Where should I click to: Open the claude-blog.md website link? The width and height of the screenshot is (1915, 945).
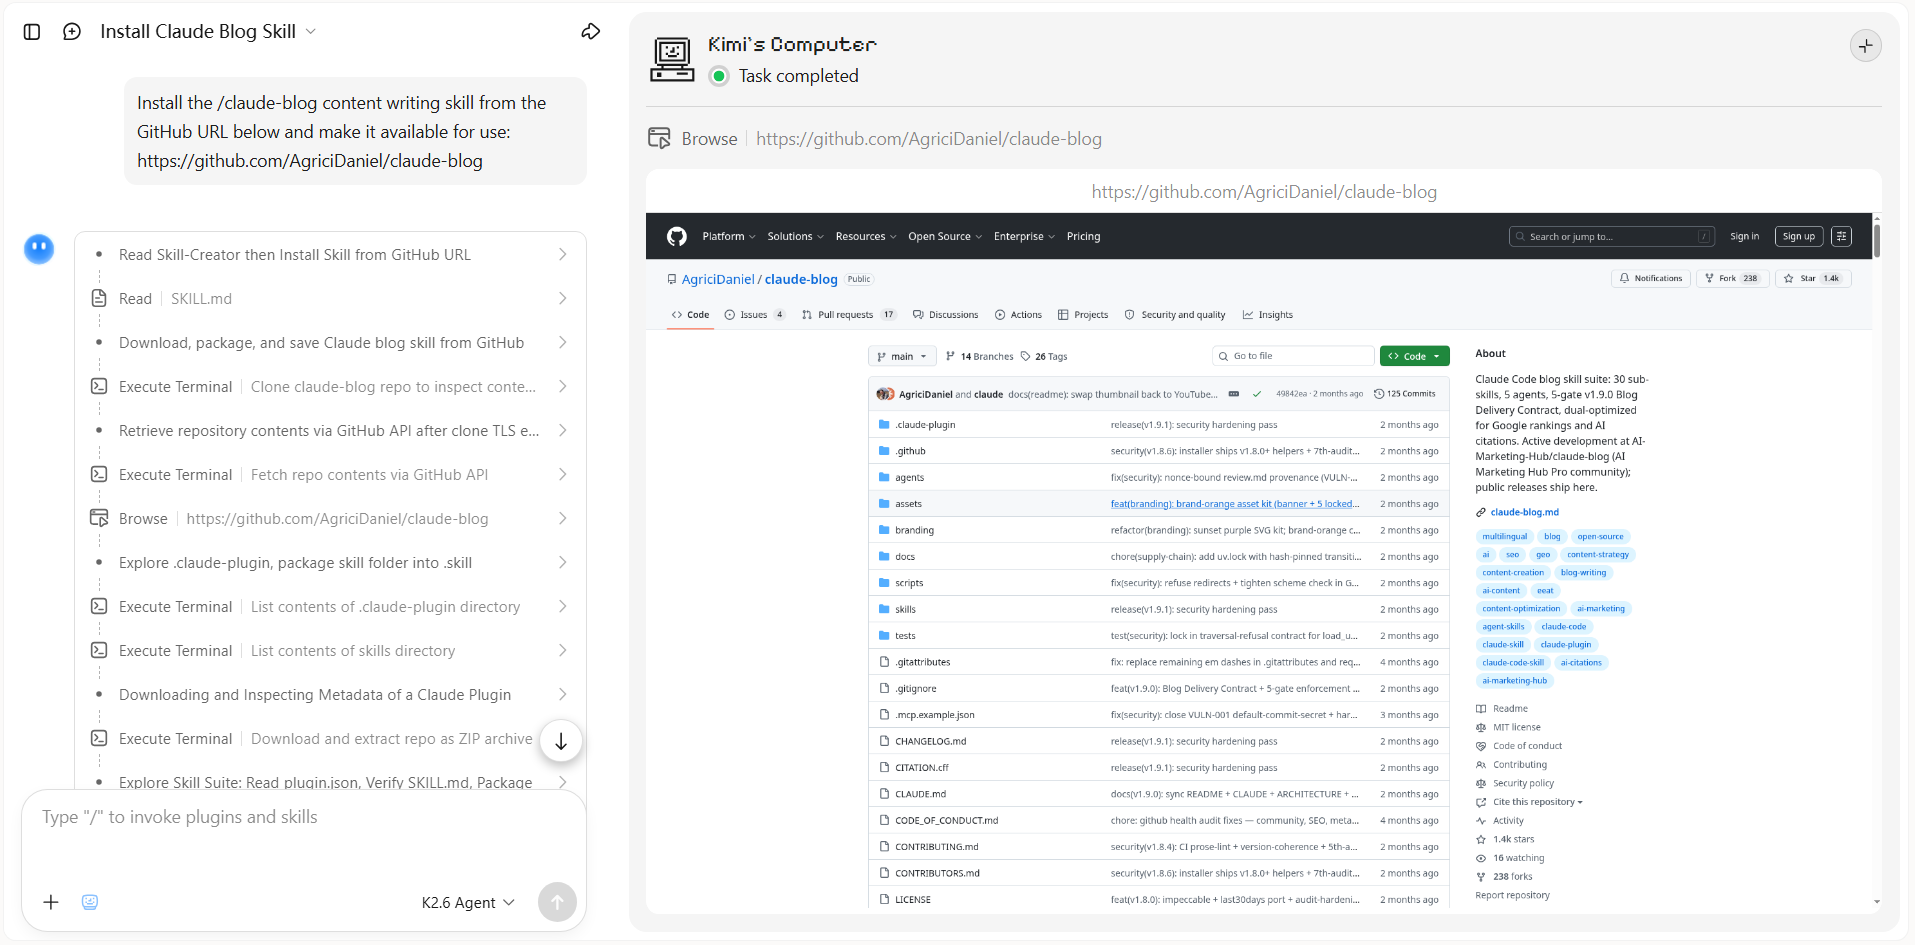click(x=1524, y=513)
